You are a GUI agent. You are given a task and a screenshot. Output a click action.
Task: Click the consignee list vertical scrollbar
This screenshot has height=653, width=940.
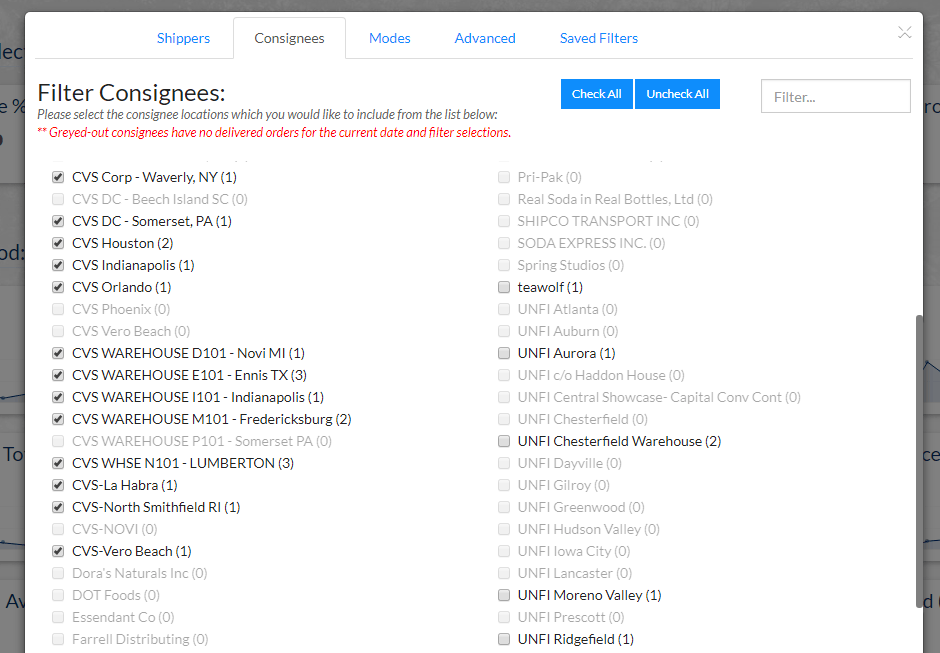[x=919, y=462]
